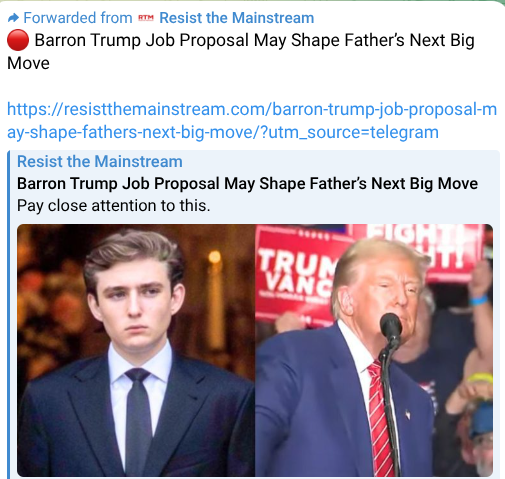Click the red campaign sign in the photo
The width and height of the screenshot is (505, 479).
point(295,275)
